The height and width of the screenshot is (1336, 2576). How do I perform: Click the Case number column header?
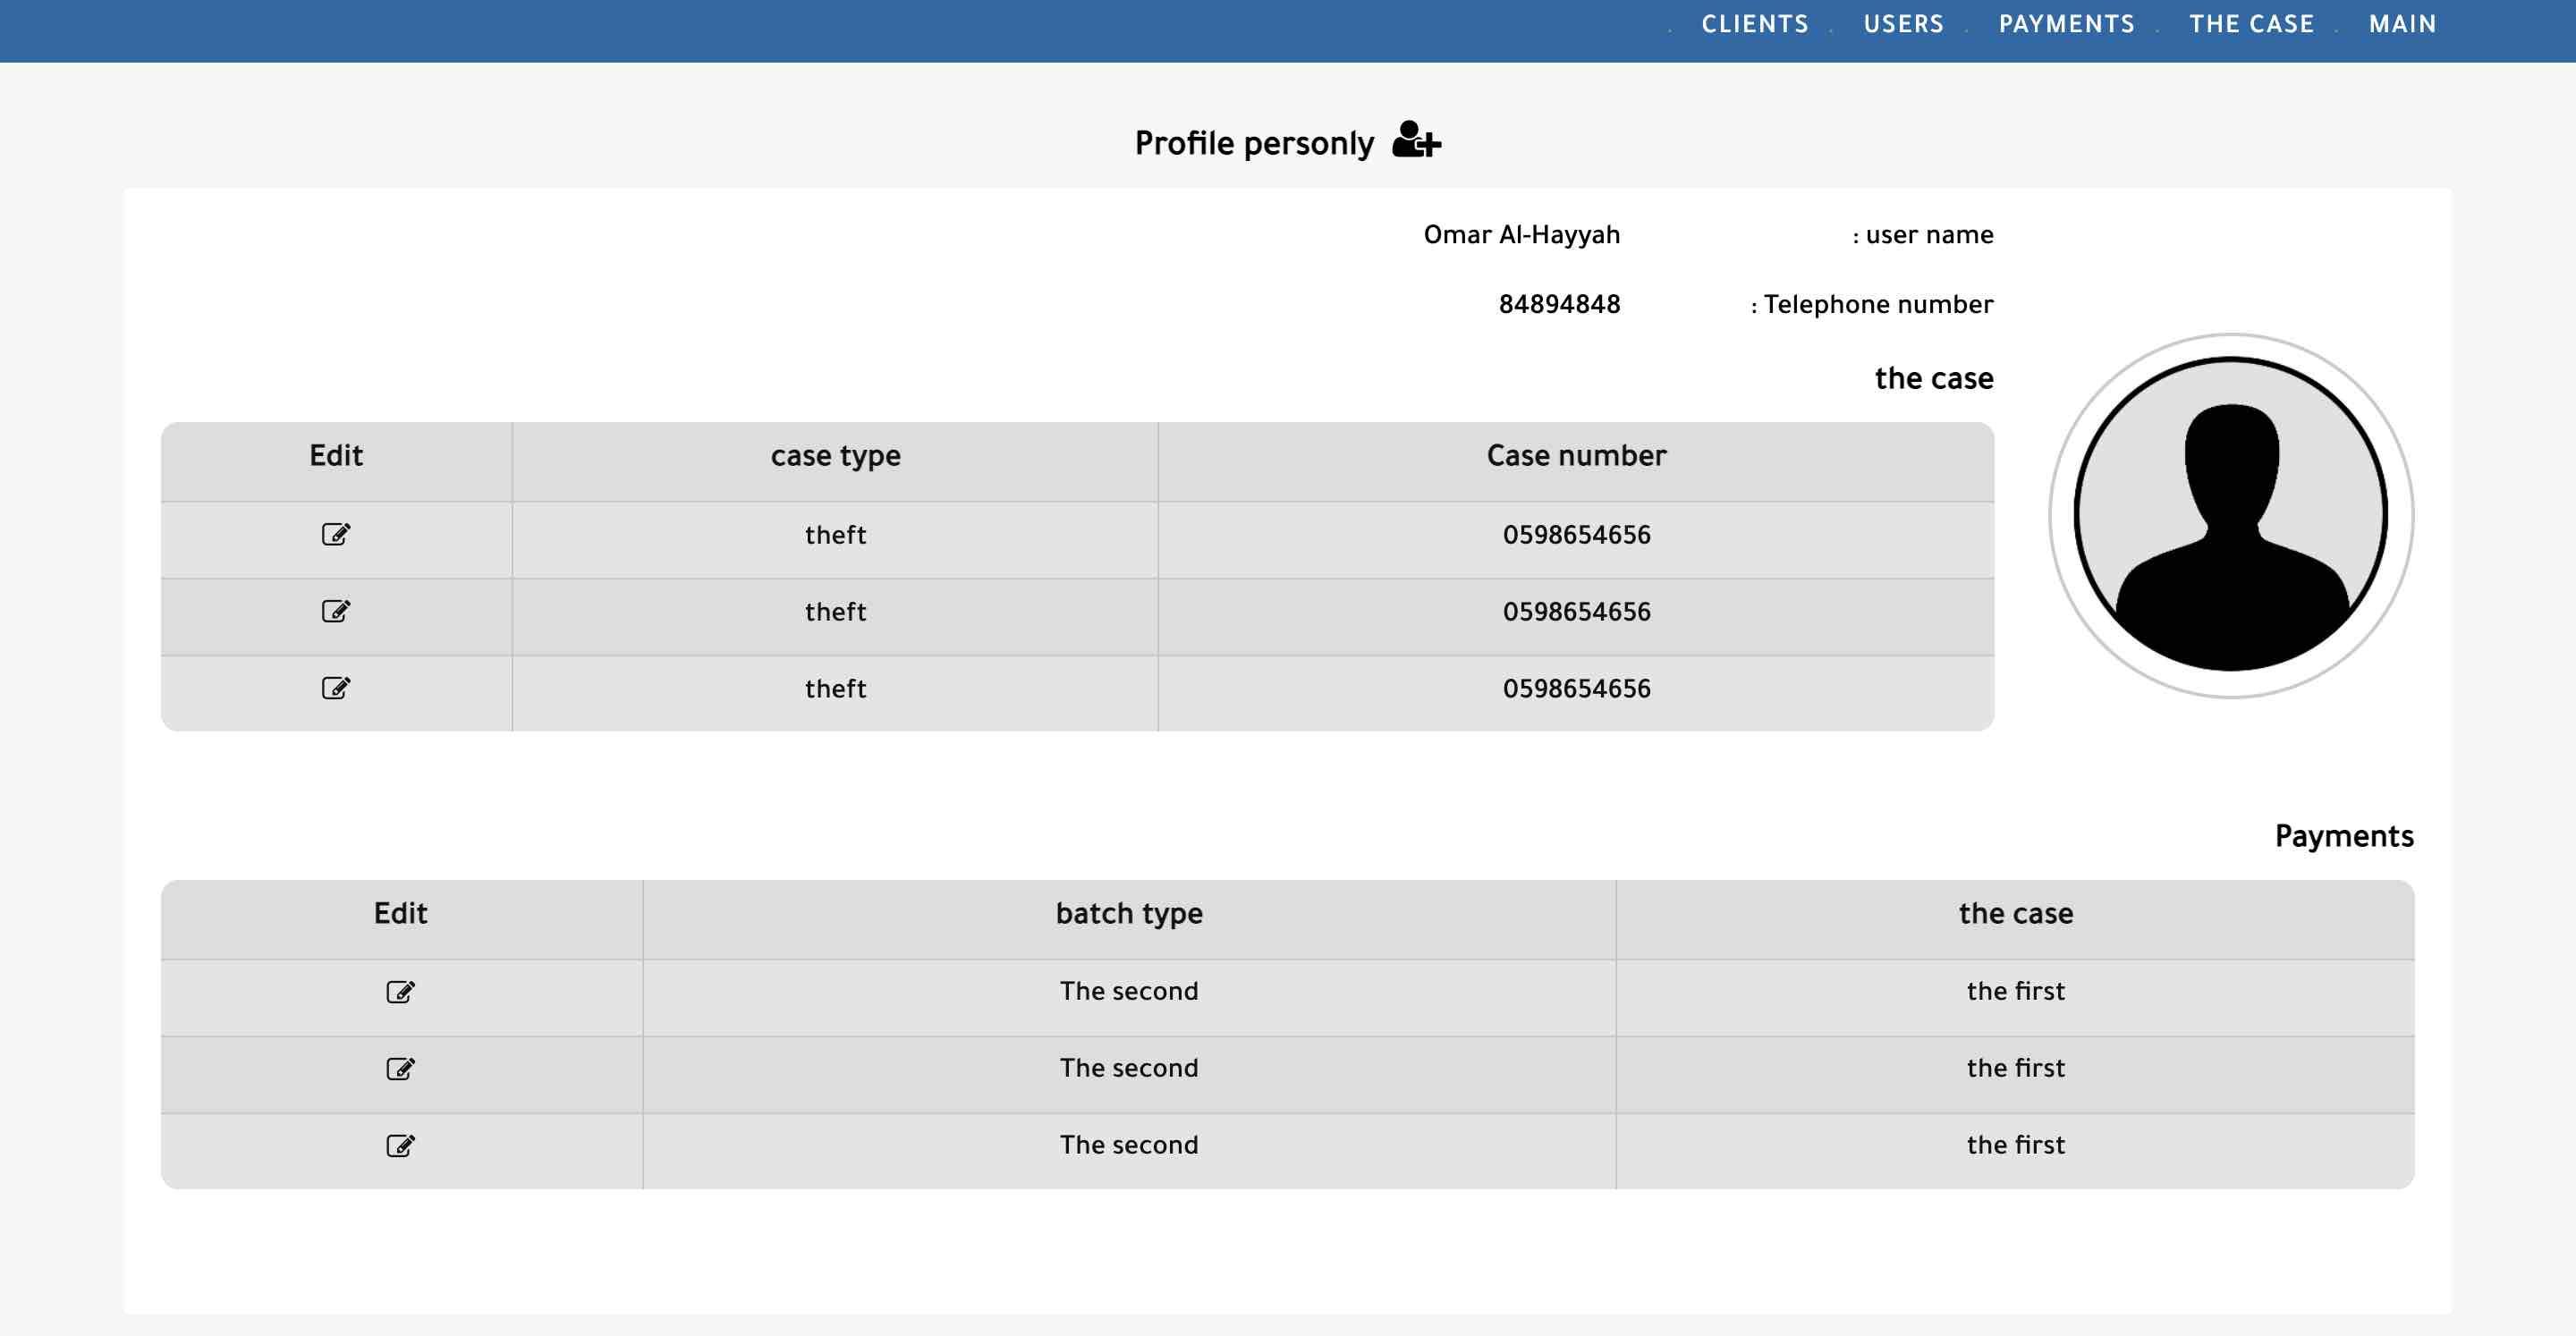[1576, 456]
